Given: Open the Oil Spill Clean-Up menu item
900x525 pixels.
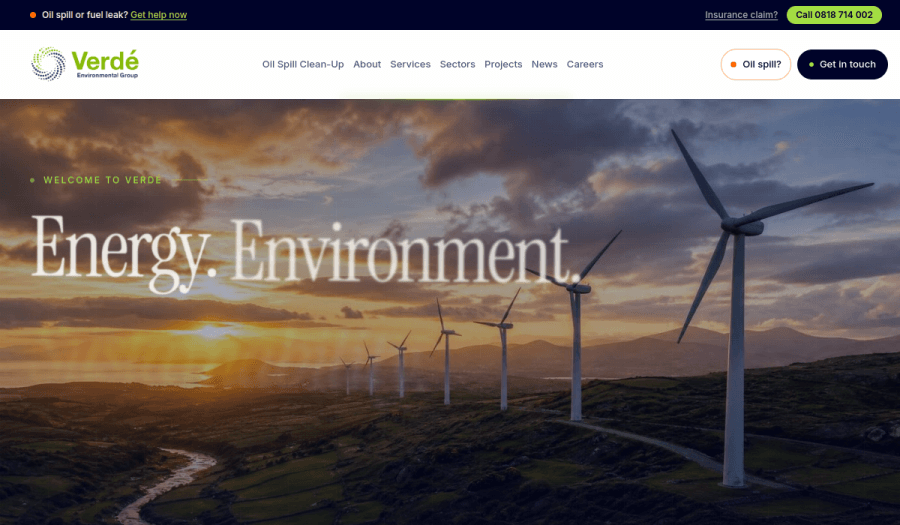Looking at the screenshot, I should 303,64.
